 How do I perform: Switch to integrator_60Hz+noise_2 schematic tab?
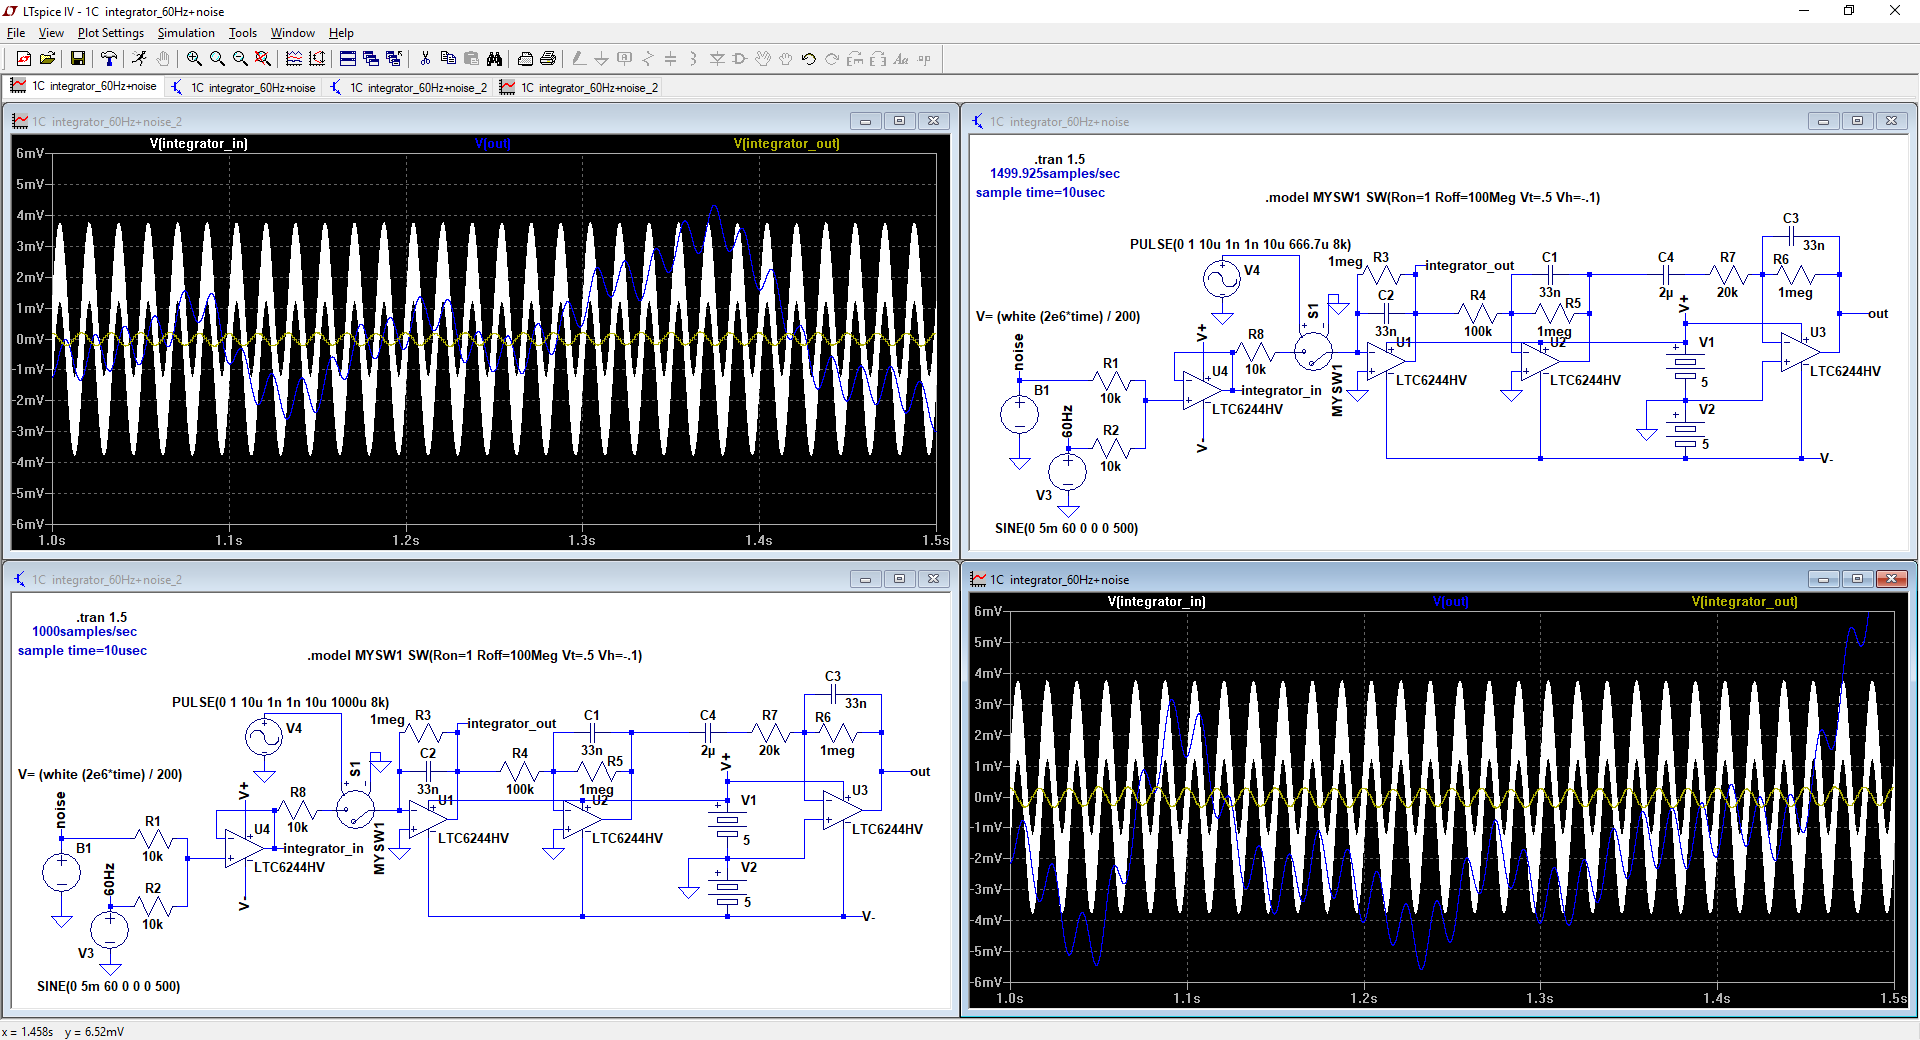click(x=408, y=88)
